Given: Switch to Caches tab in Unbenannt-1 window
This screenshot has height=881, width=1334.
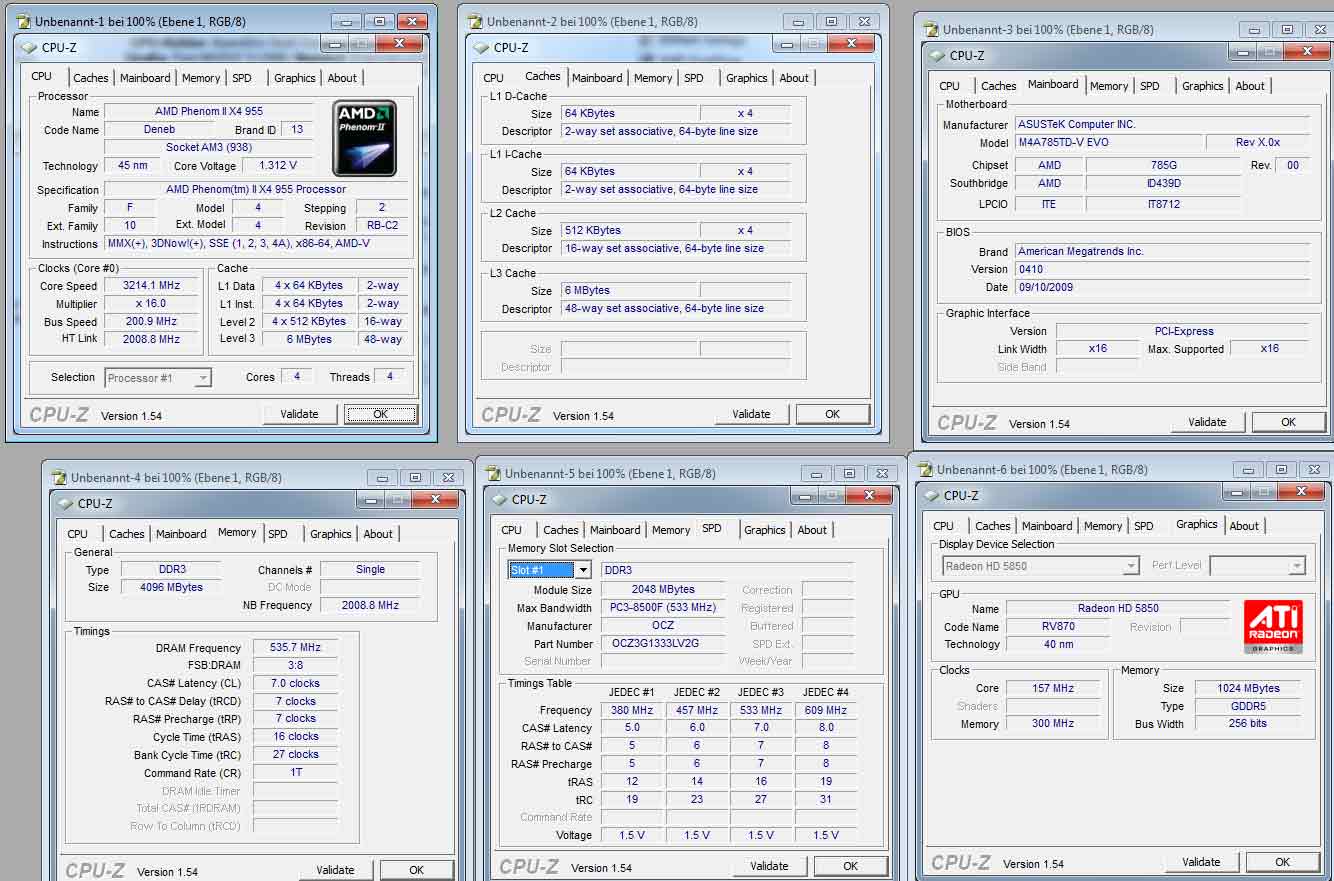Looking at the screenshot, I should point(90,78).
